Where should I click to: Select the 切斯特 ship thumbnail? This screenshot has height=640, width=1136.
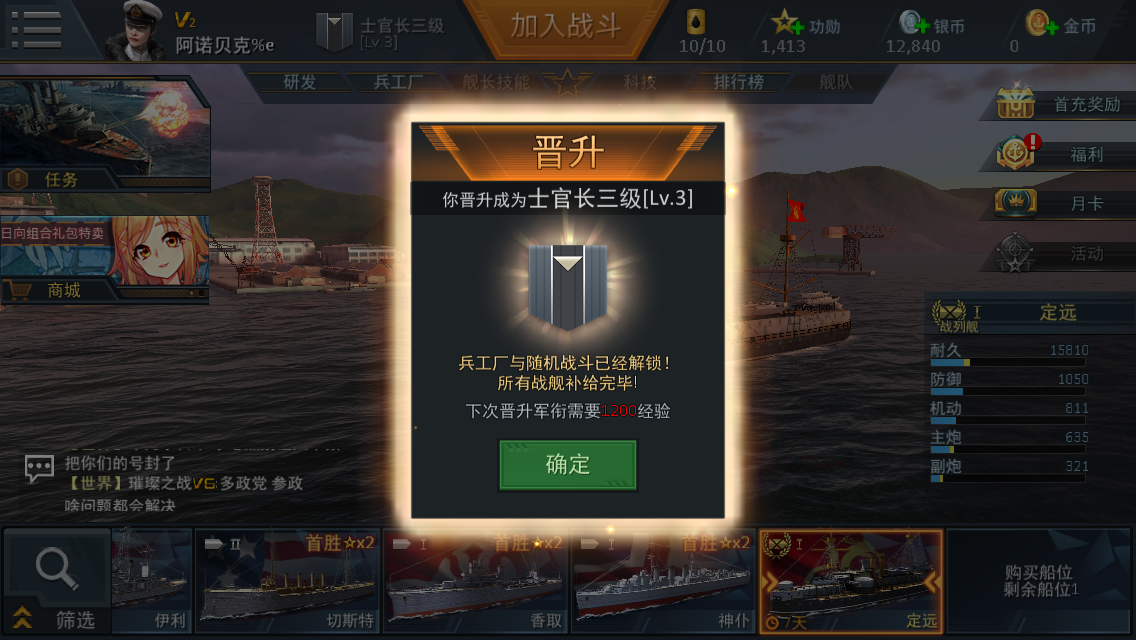coord(287,582)
